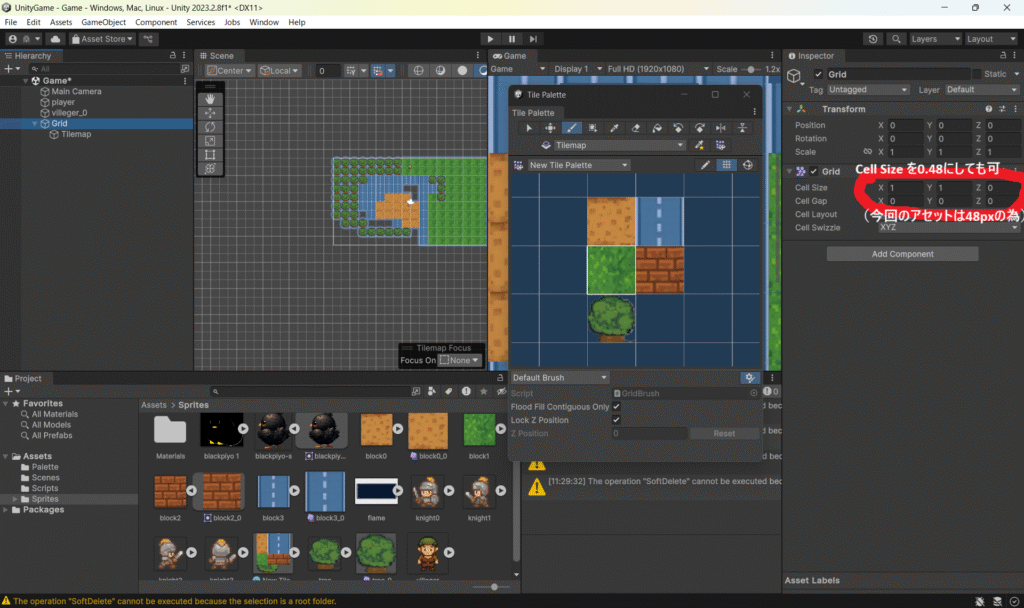Click the Asset Store button
1024x608 pixels.
(x=102, y=39)
